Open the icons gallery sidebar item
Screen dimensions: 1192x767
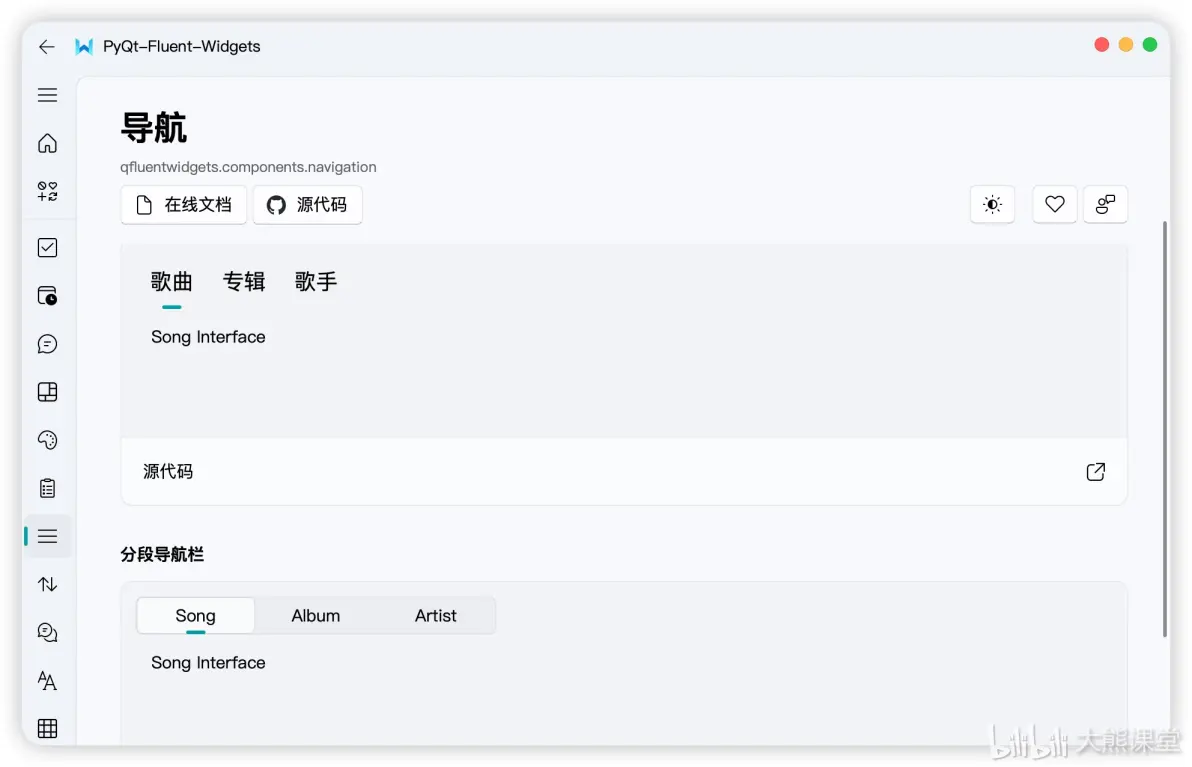pyautogui.click(x=47, y=191)
